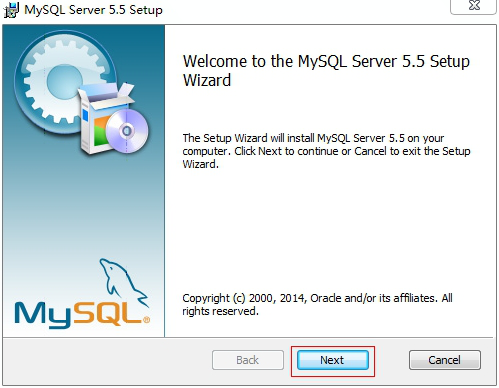This screenshot has height=388, width=499.
Task: Click the installer icon in the title bar
Action: coord(11,10)
